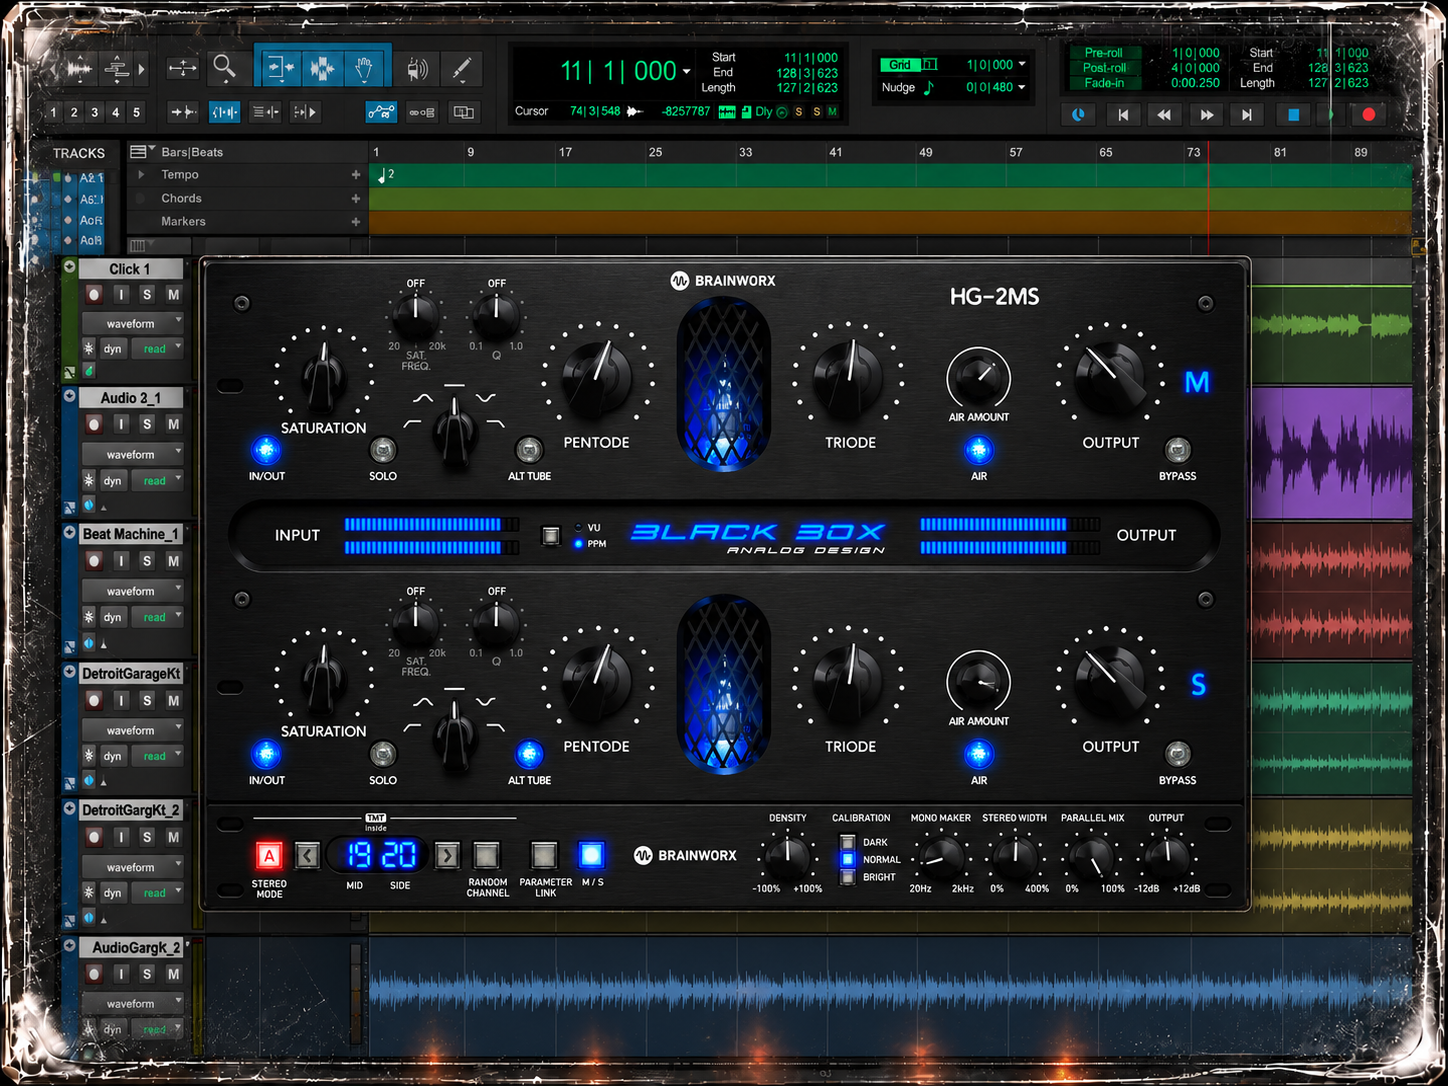
Task: Open the Grid value dropdown arrow
Action: [1022, 64]
